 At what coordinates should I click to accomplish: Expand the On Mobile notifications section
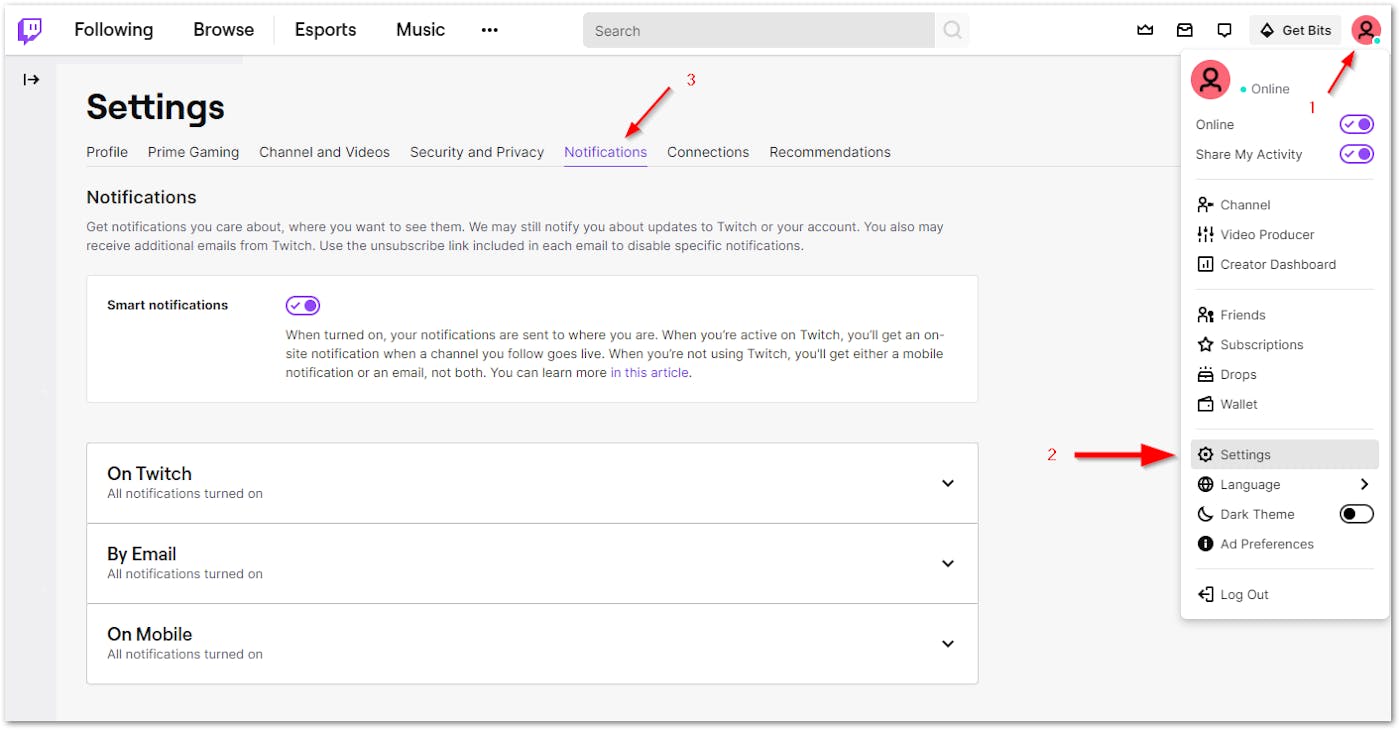(x=532, y=643)
